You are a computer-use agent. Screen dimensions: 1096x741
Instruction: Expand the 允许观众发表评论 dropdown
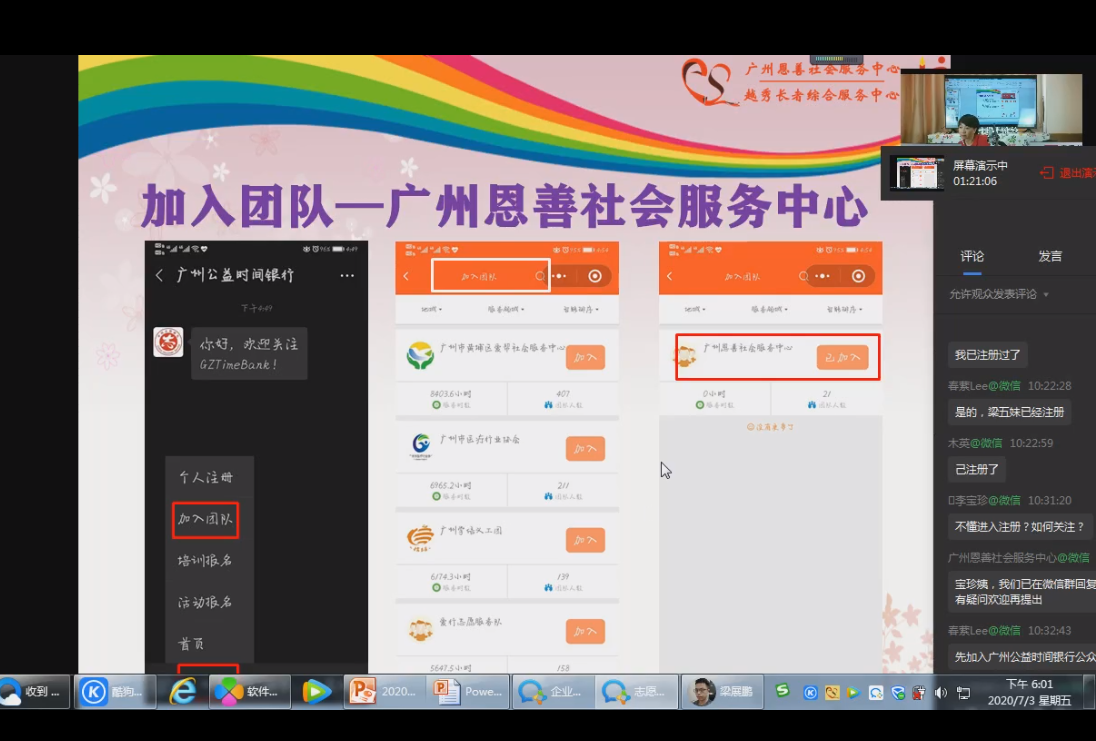click(x=999, y=294)
